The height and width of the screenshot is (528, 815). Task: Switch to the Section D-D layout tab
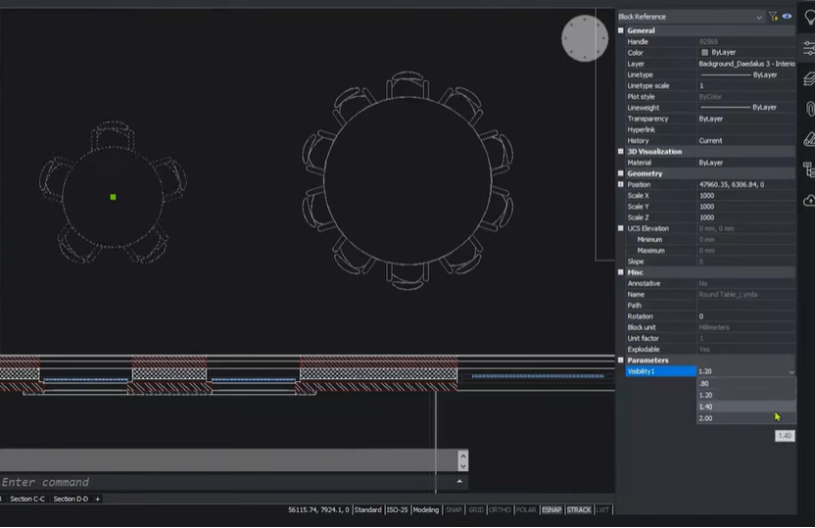71,499
